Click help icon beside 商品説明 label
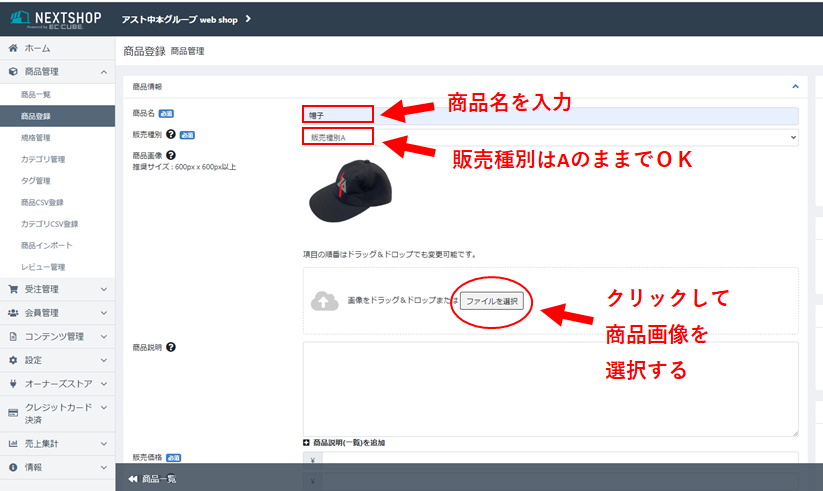823x491 pixels. click(x=171, y=347)
